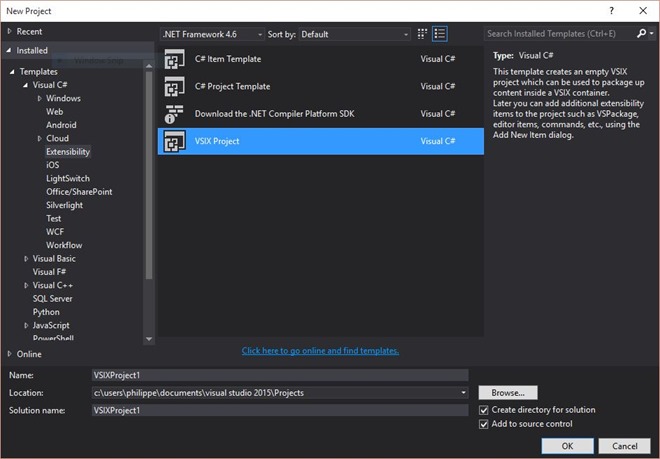
Task: Select the Visual F# node
Action: [49, 272]
